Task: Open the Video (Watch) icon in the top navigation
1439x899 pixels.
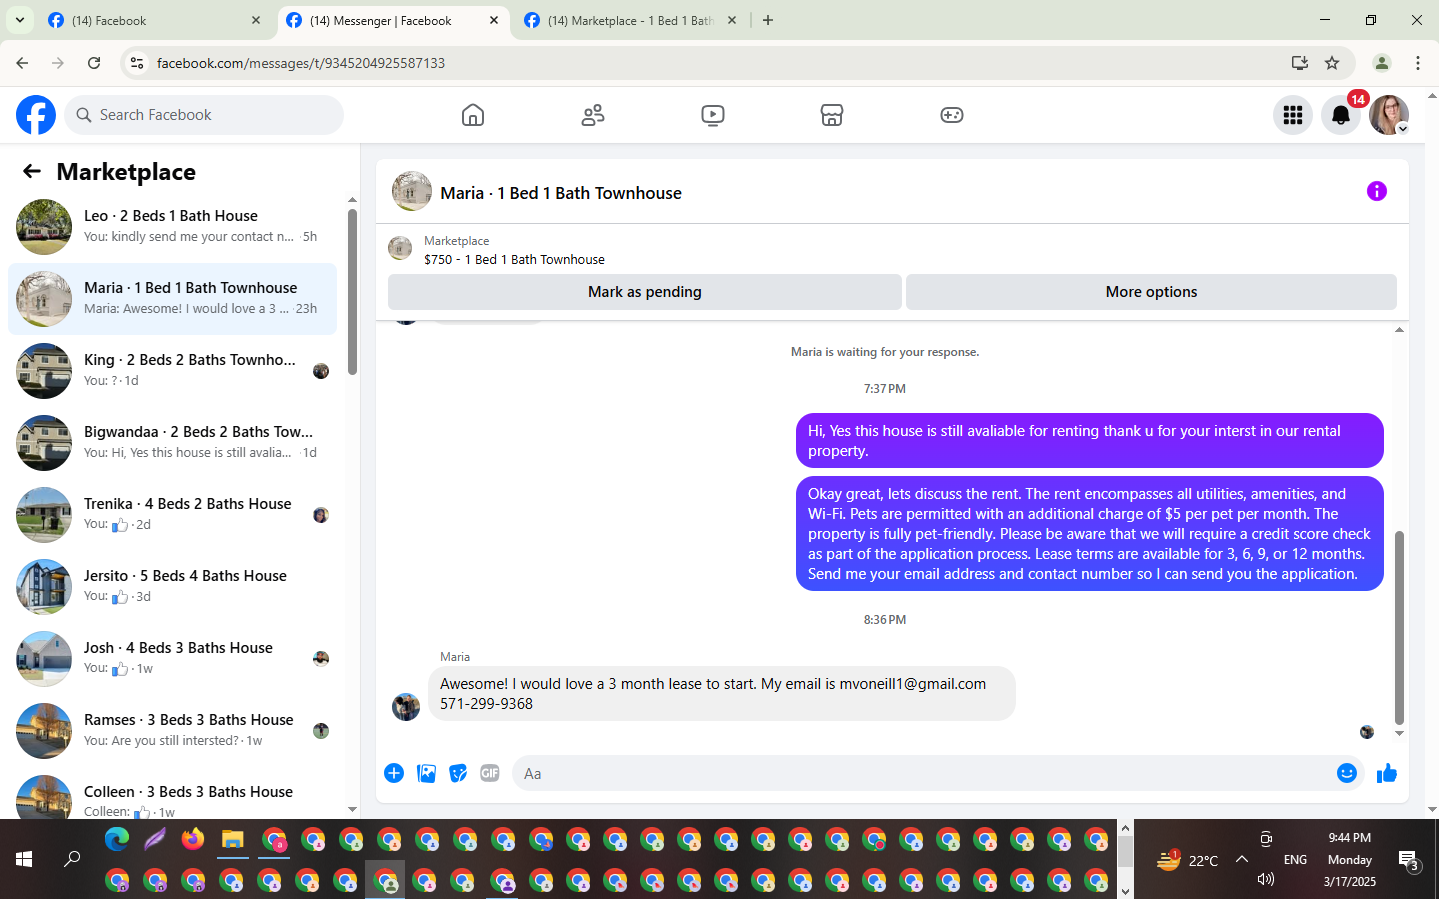Action: tap(713, 115)
